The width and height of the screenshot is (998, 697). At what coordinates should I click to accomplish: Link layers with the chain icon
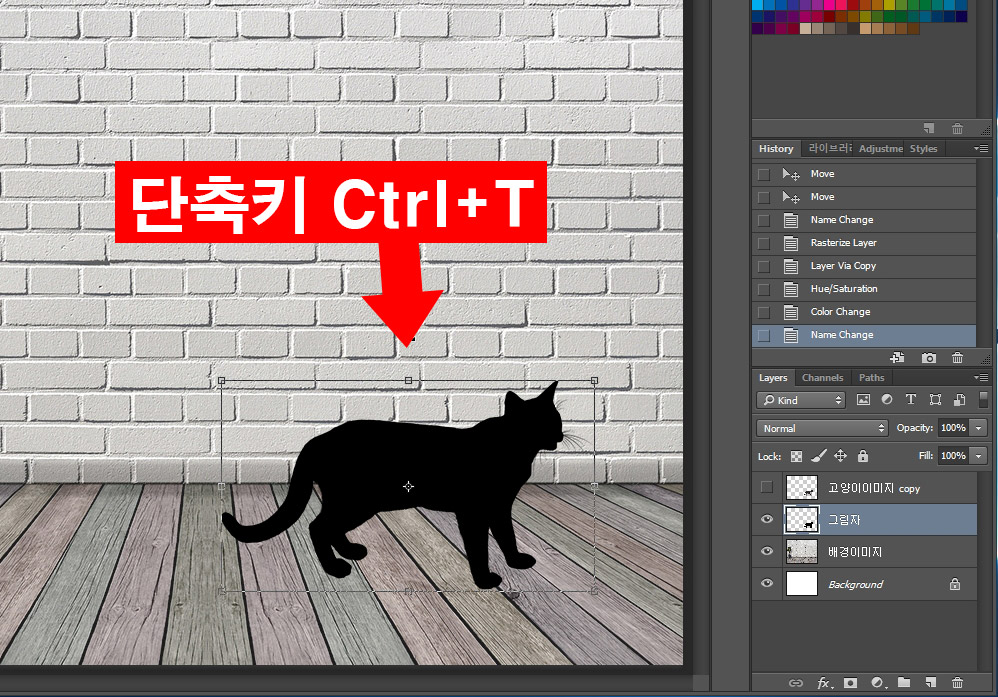pyautogui.click(x=797, y=683)
